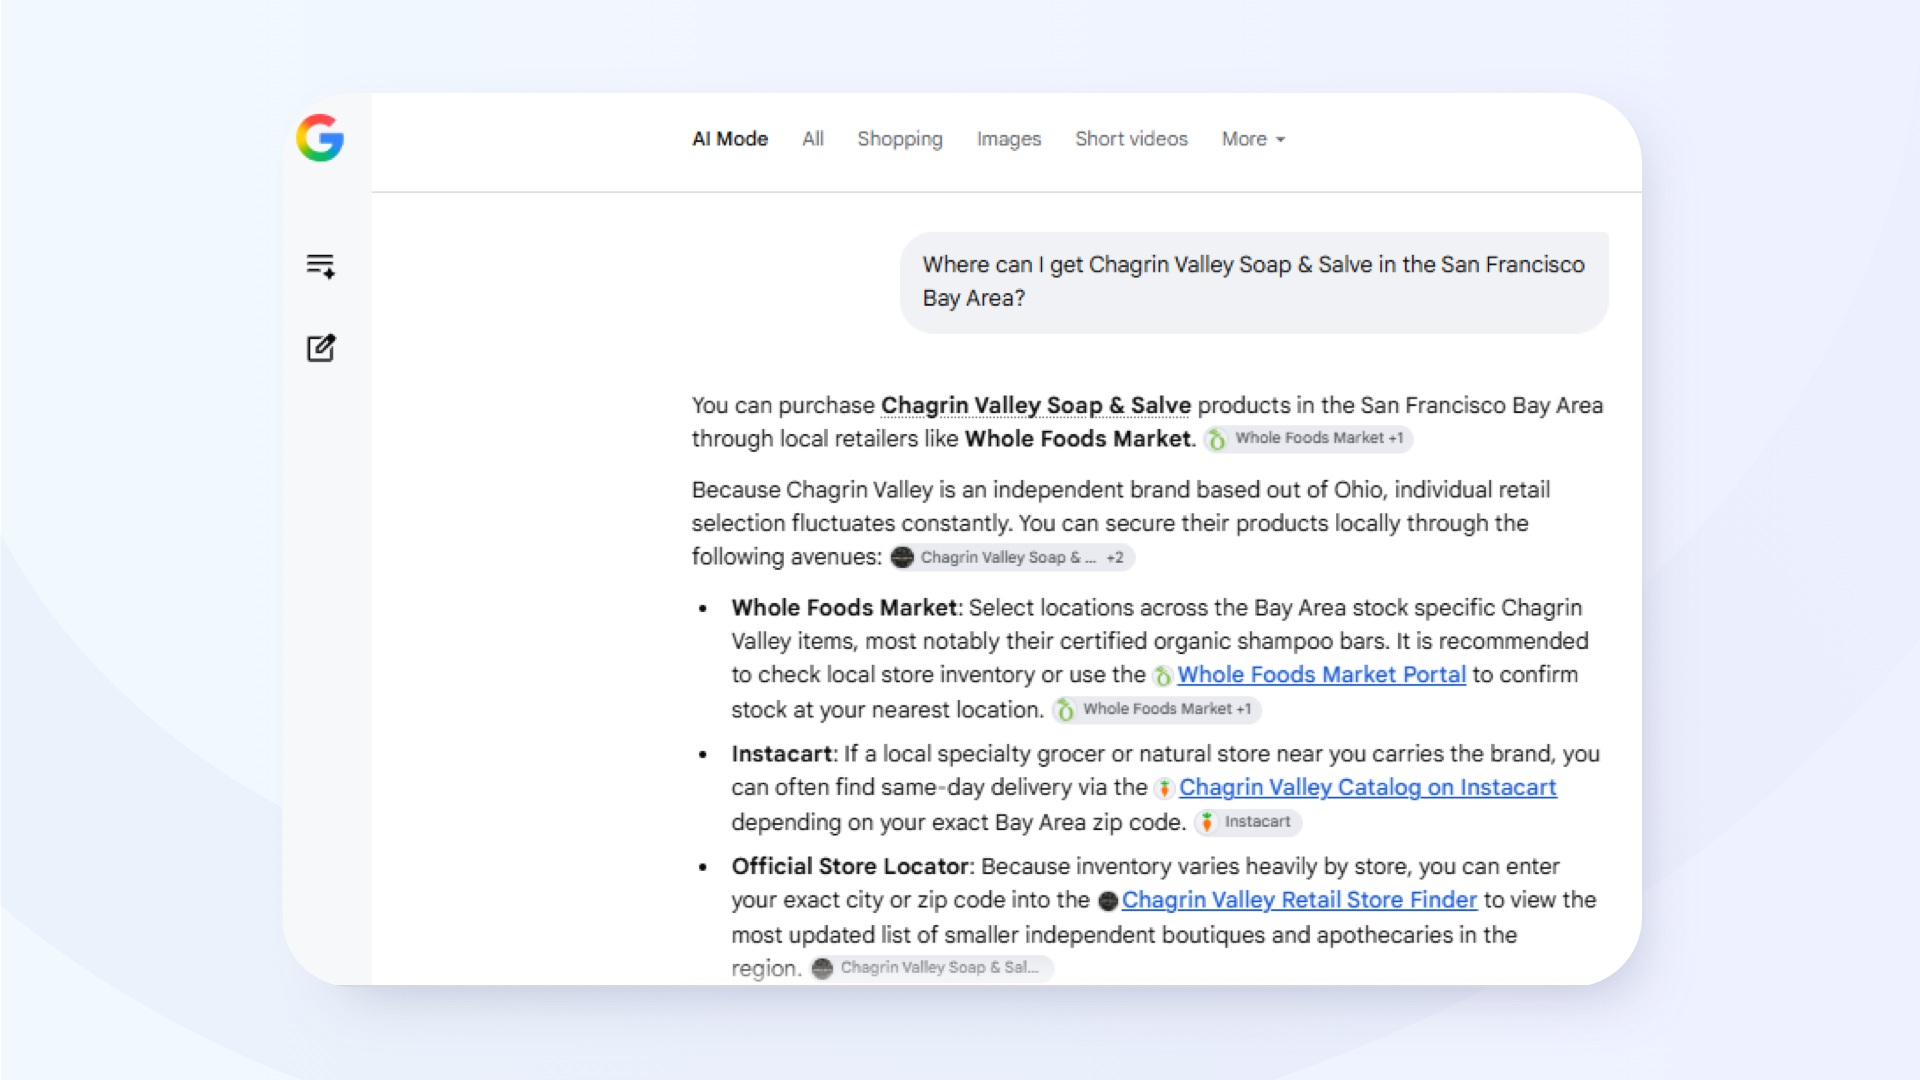1920x1080 pixels.
Task: Switch to the All results tab
Action: [x=813, y=139]
